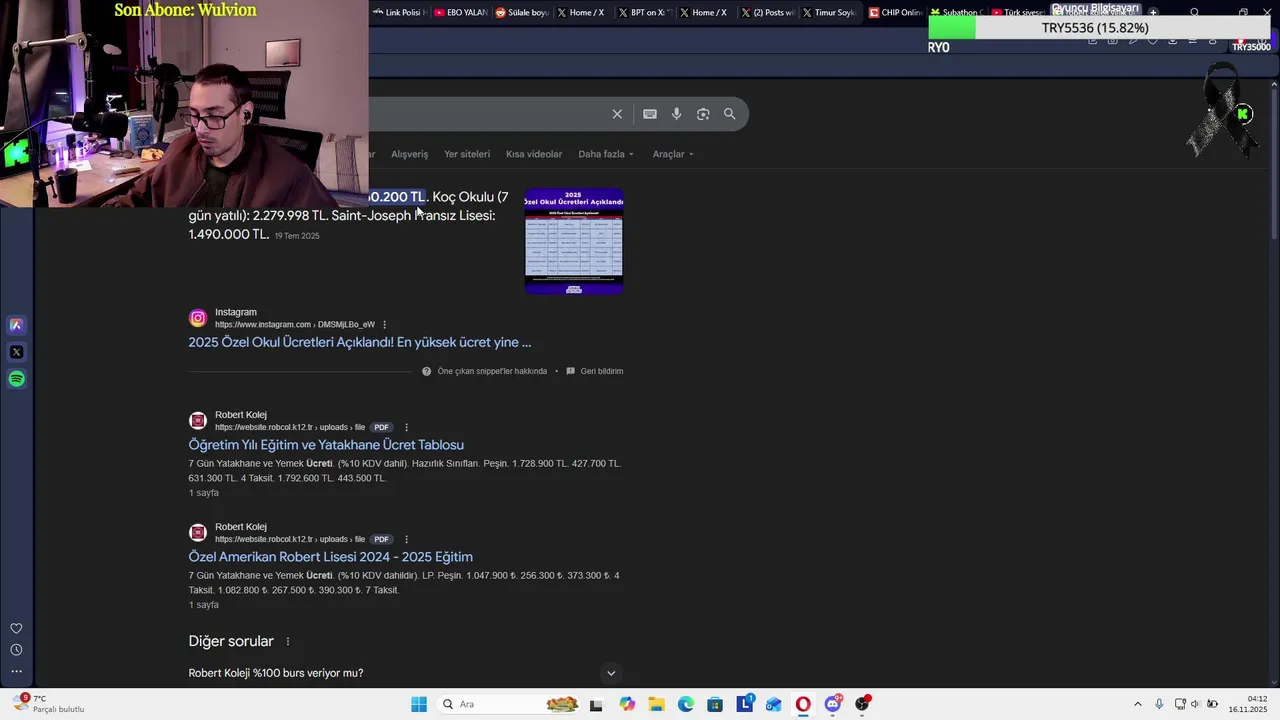Click the Windows taskbar Ara search box
Image resolution: width=1280 pixels, height=720 pixels.
click(x=507, y=704)
